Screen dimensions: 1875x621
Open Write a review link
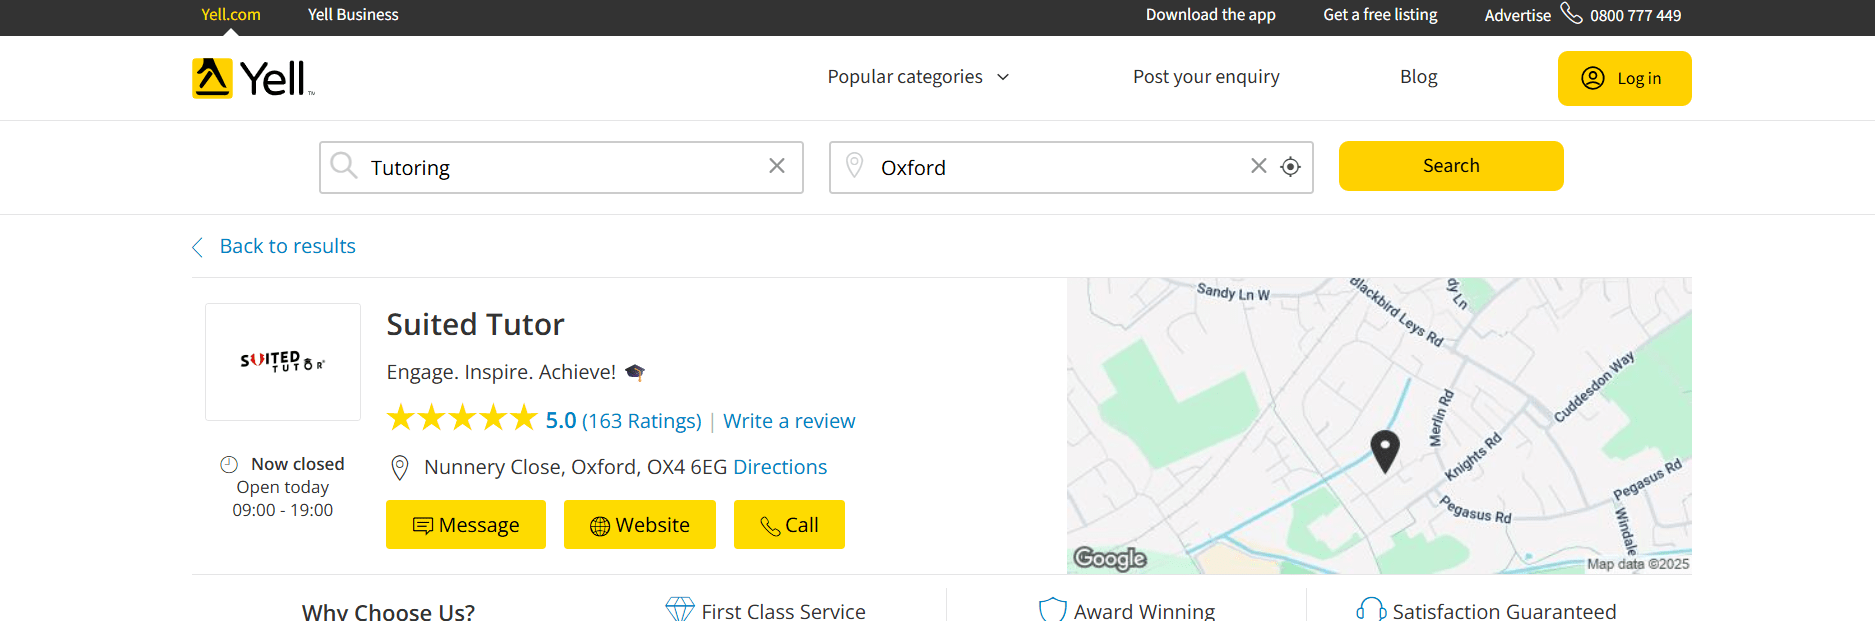pyautogui.click(x=789, y=421)
